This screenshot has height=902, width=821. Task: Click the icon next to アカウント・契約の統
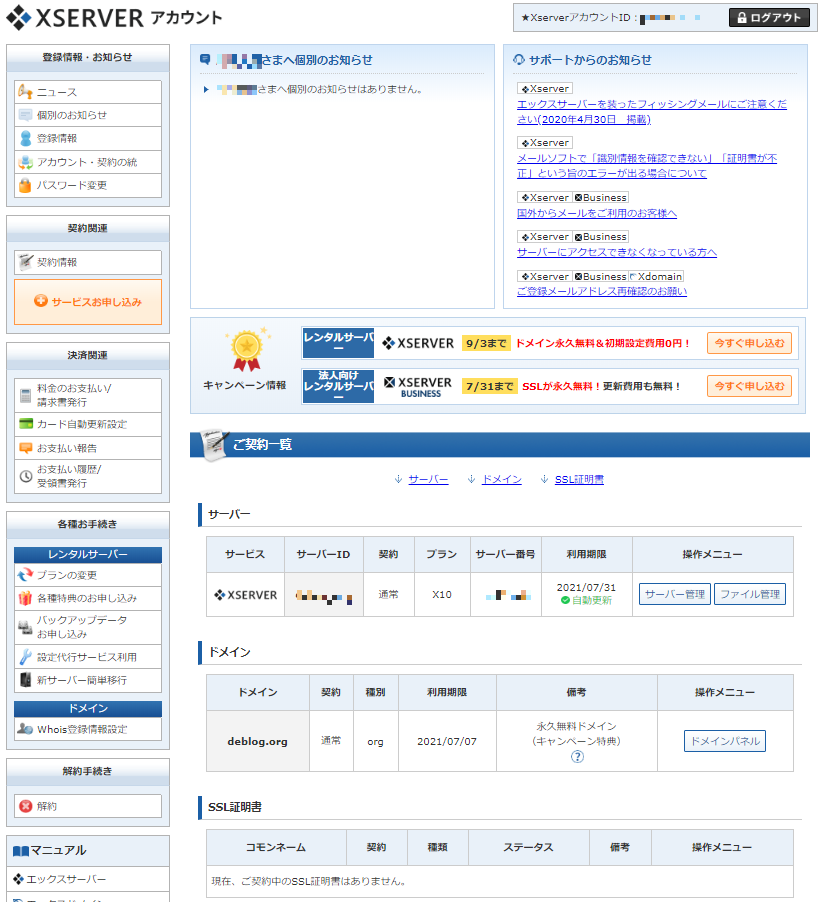[25, 162]
